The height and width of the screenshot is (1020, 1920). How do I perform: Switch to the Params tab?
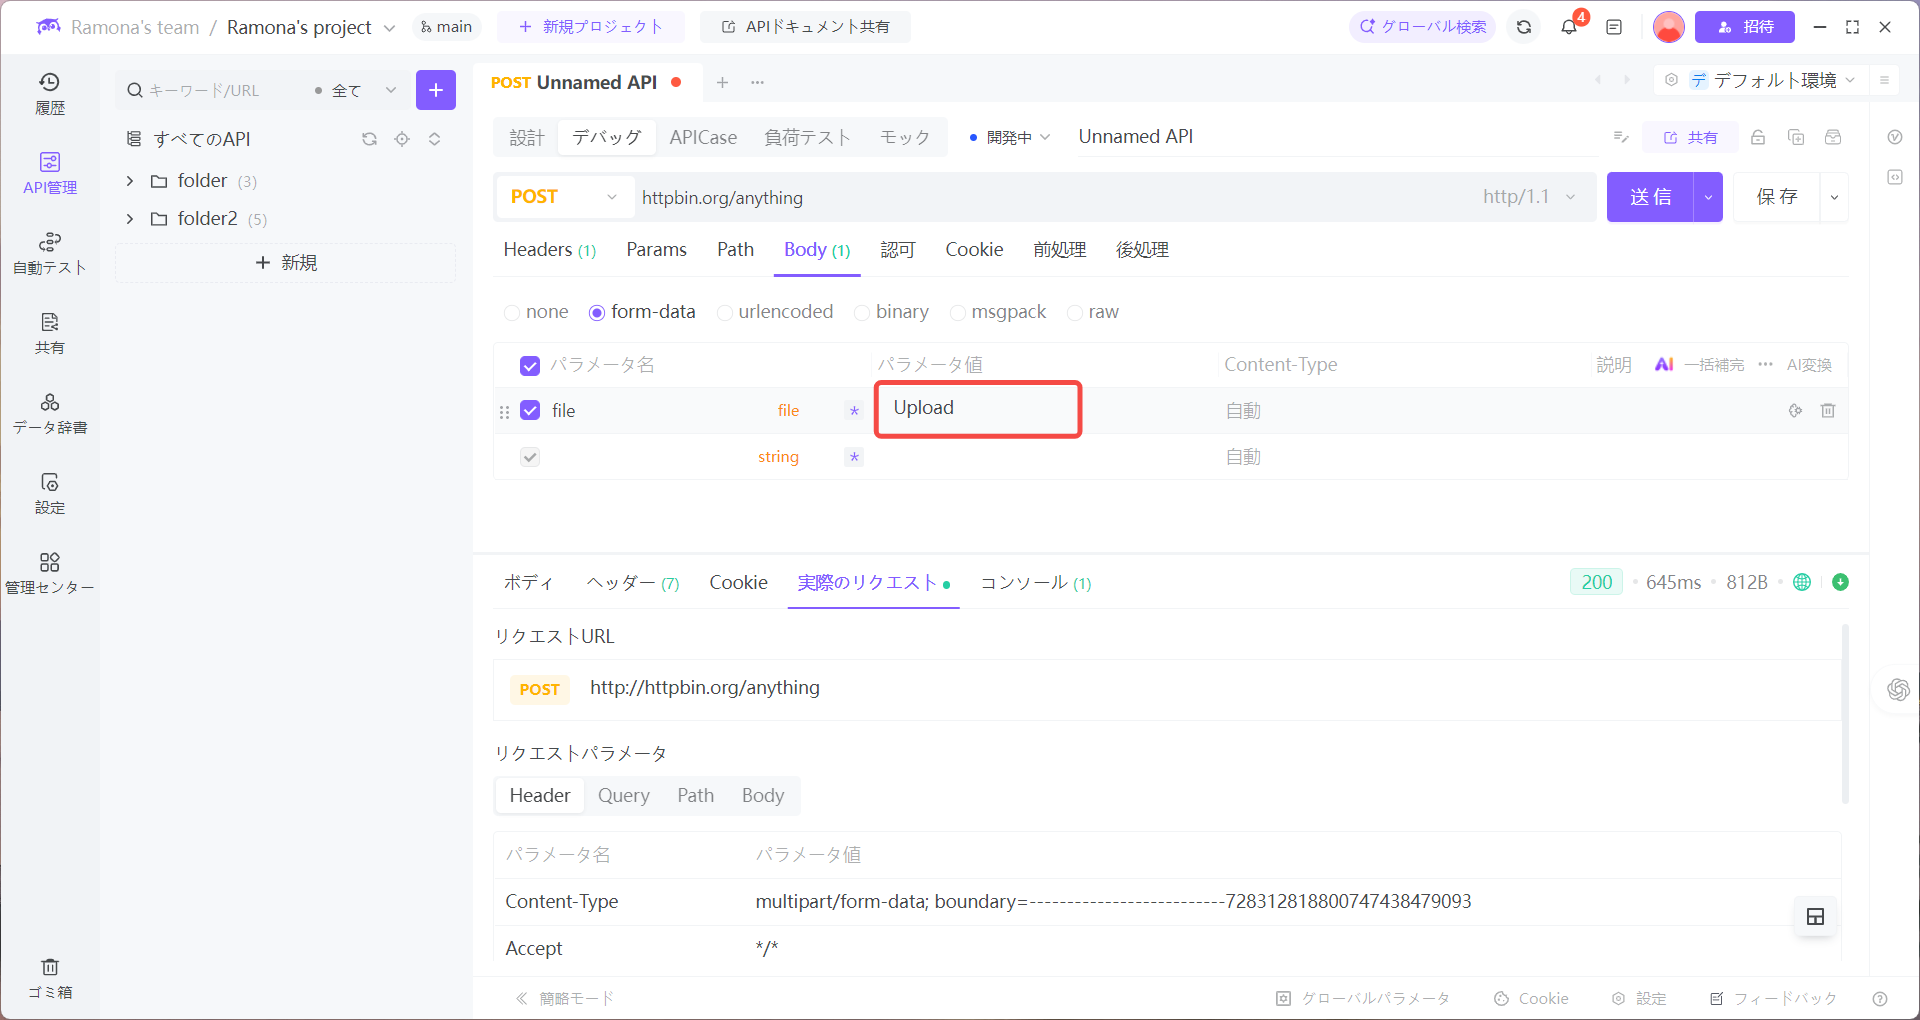(x=656, y=250)
